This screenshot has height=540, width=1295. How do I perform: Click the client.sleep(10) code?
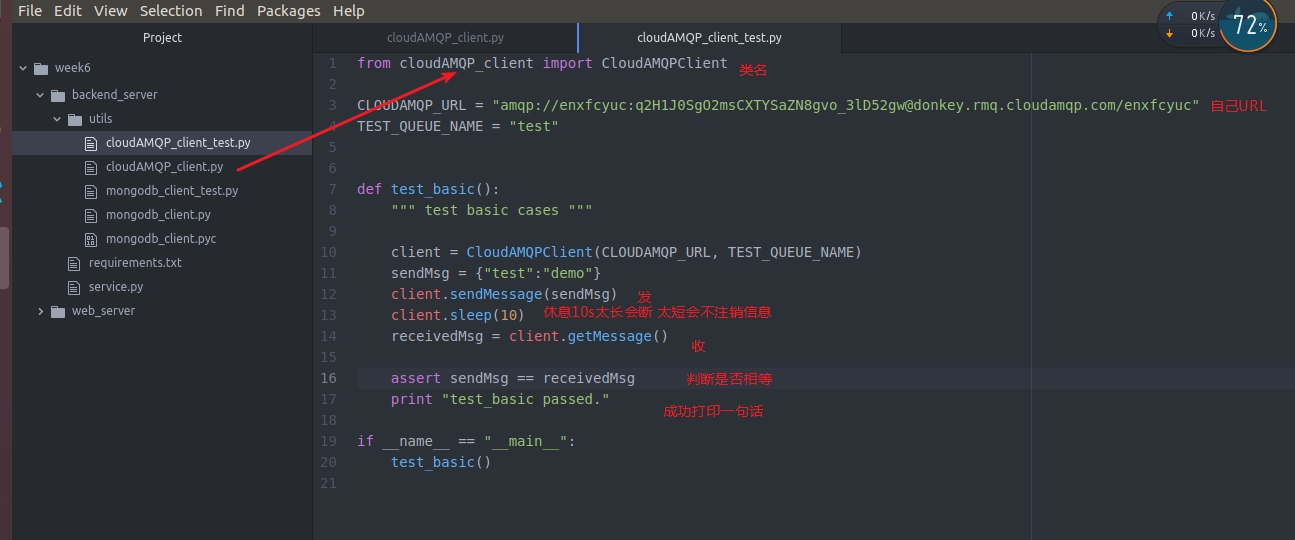click(x=458, y=315)
